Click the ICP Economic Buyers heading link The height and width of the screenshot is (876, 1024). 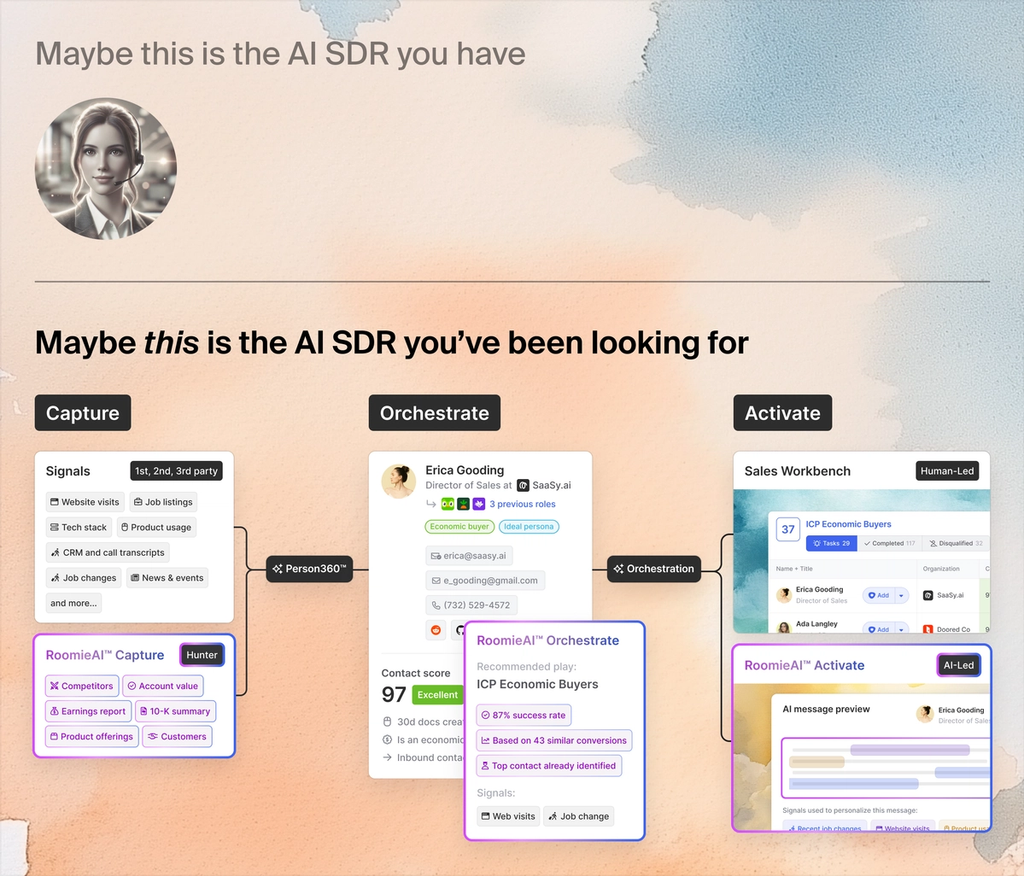[x=848, y=524]
